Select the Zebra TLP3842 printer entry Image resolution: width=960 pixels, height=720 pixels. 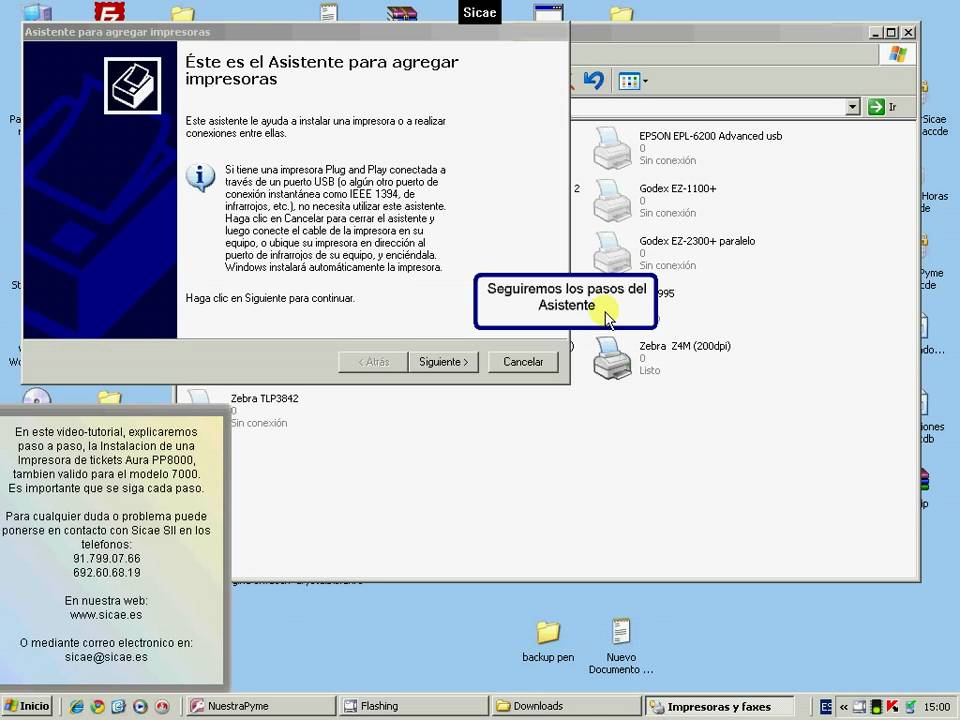[245, 409]
